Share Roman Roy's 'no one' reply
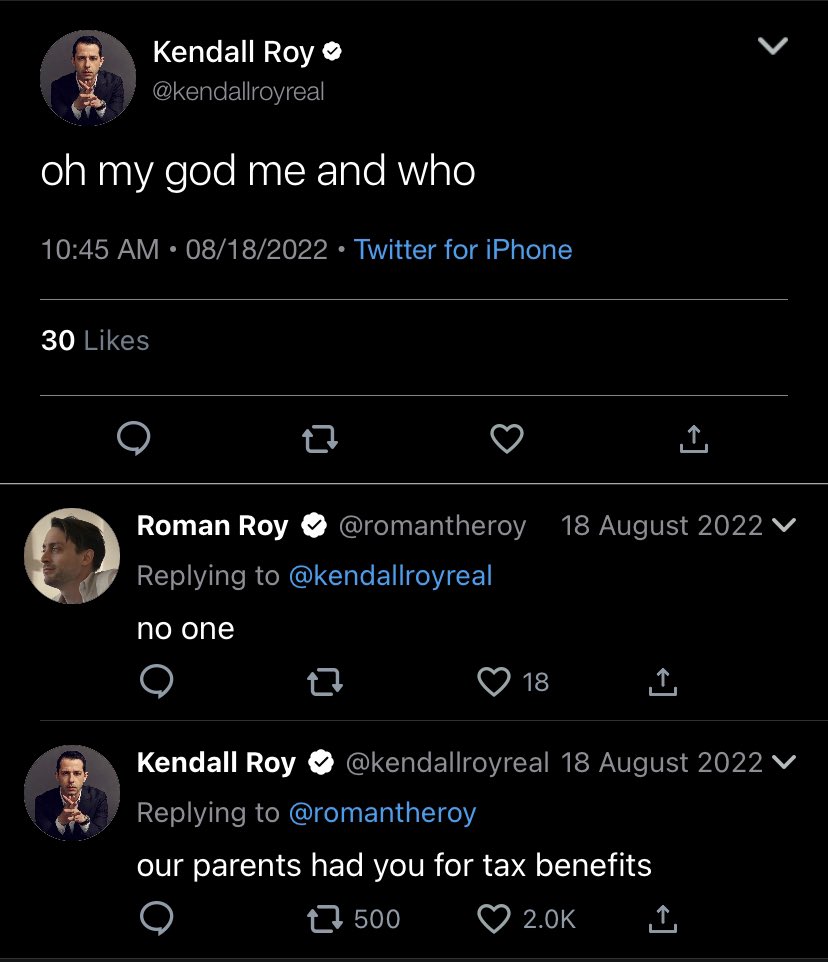Image resolution: width=828 pixels, height=962 pixels. click(x=661, y=682)
